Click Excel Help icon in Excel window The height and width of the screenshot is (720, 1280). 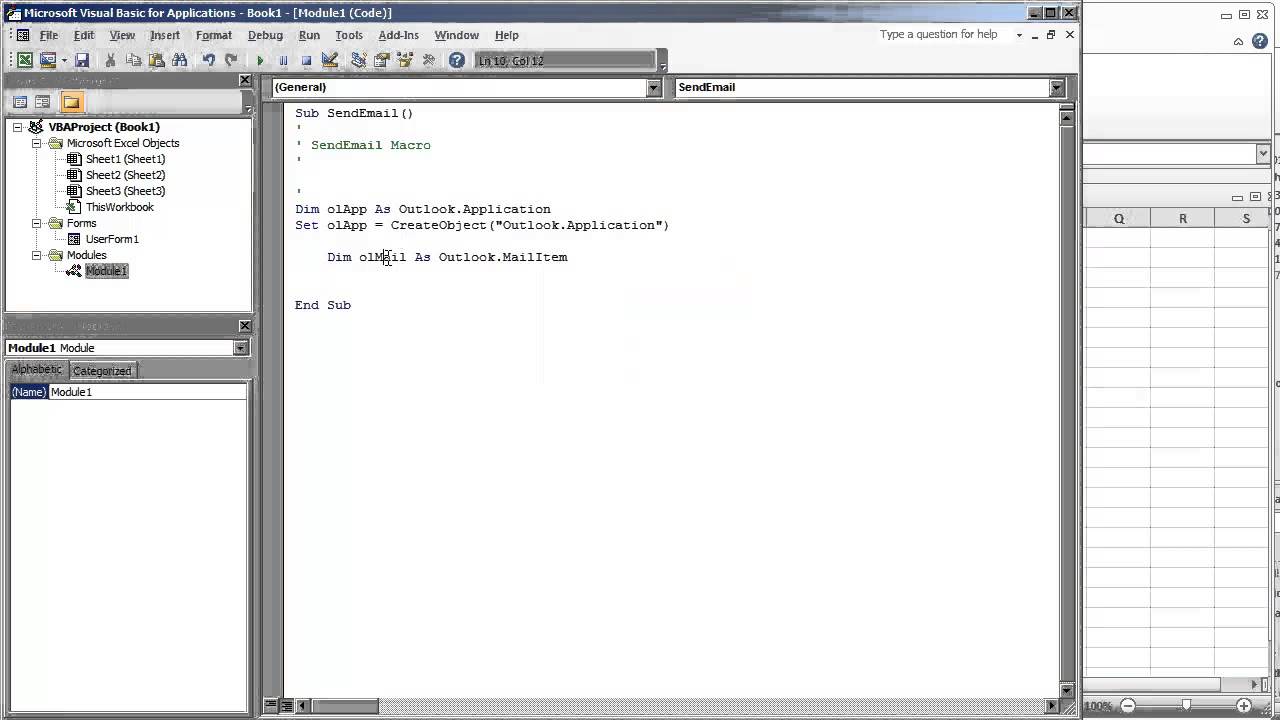click(x=1260, y=41)
